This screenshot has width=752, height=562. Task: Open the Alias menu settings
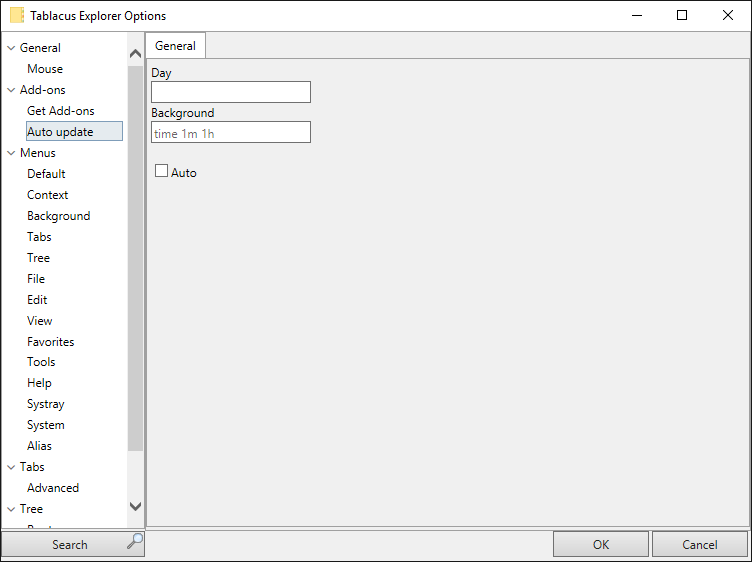tap(39, 446)
